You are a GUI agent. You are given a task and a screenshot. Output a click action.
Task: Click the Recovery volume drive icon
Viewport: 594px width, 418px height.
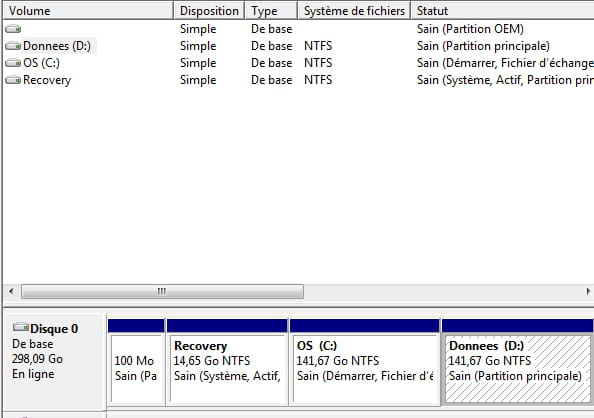(x=13, y=80)
